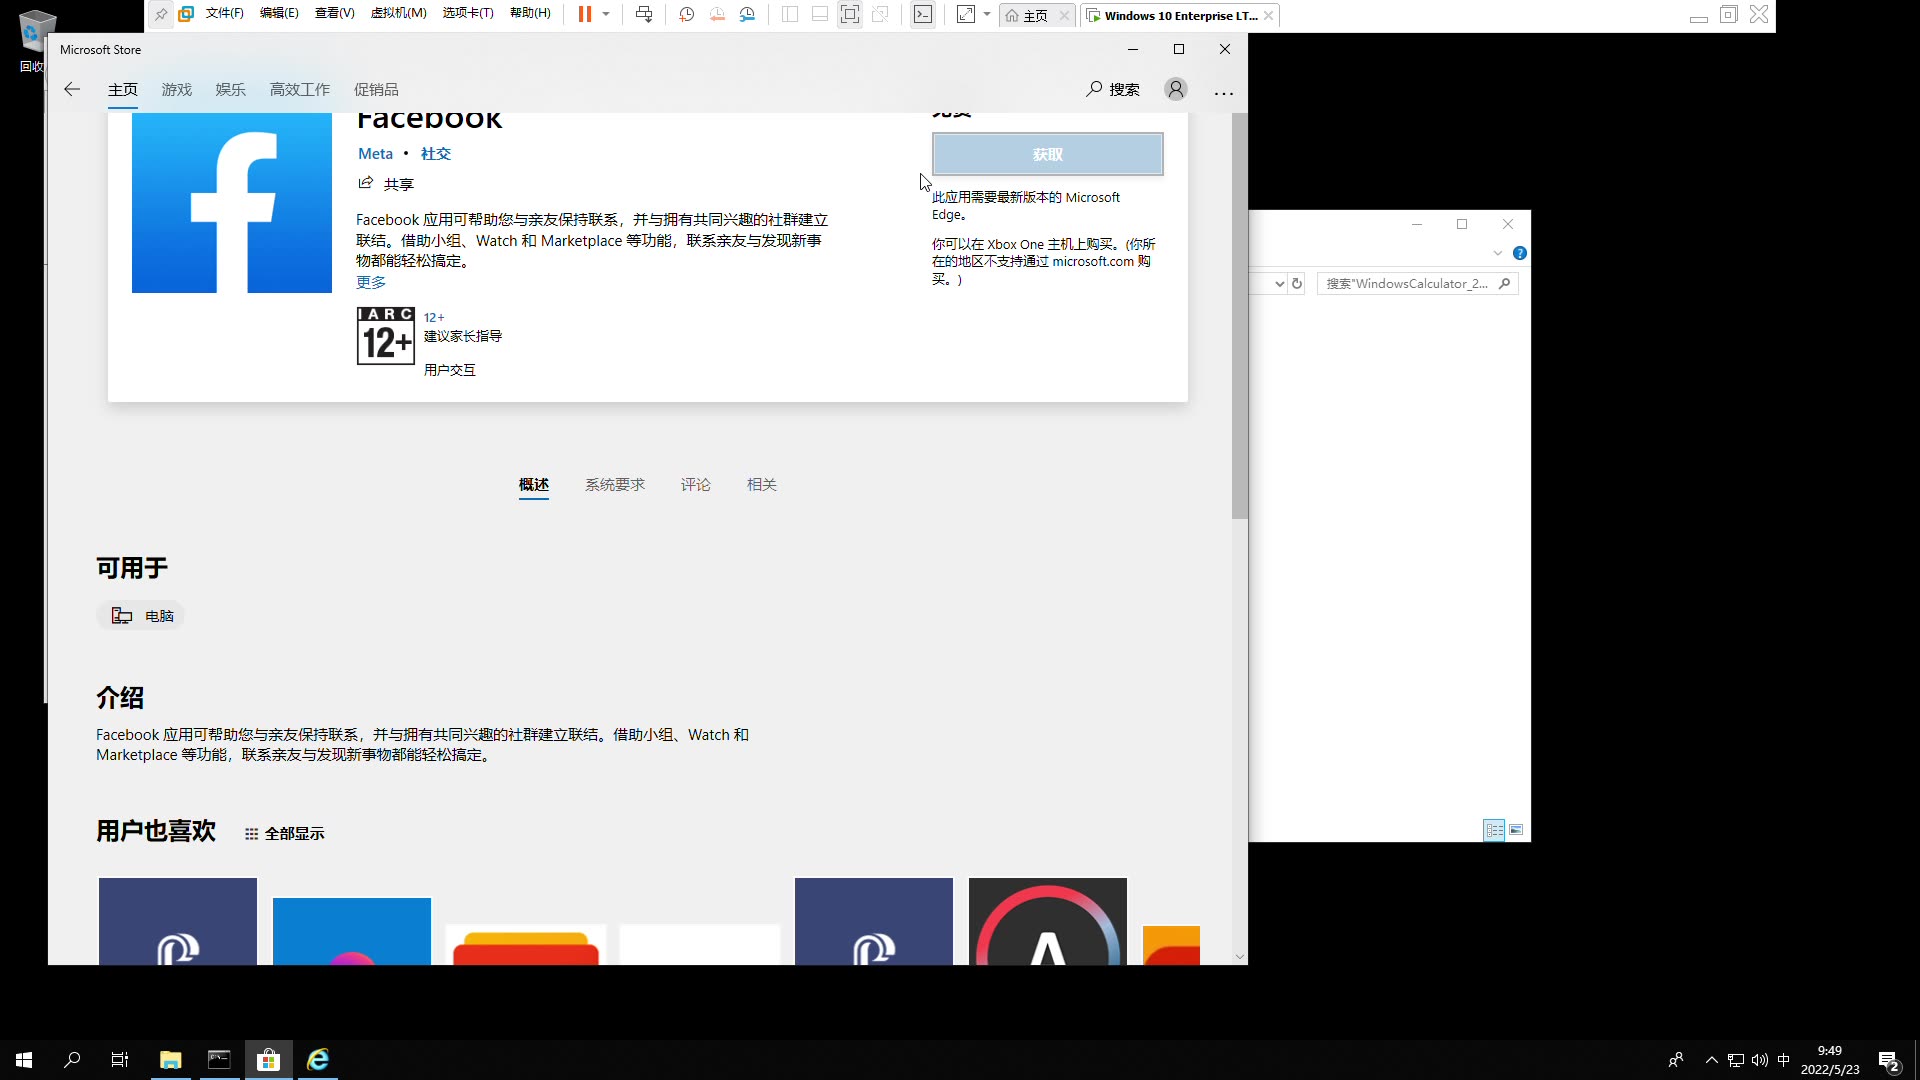Click the 获取 button to get Facebook
The width and height of the screenshot is (1920, 1080).
point(1047,154)
